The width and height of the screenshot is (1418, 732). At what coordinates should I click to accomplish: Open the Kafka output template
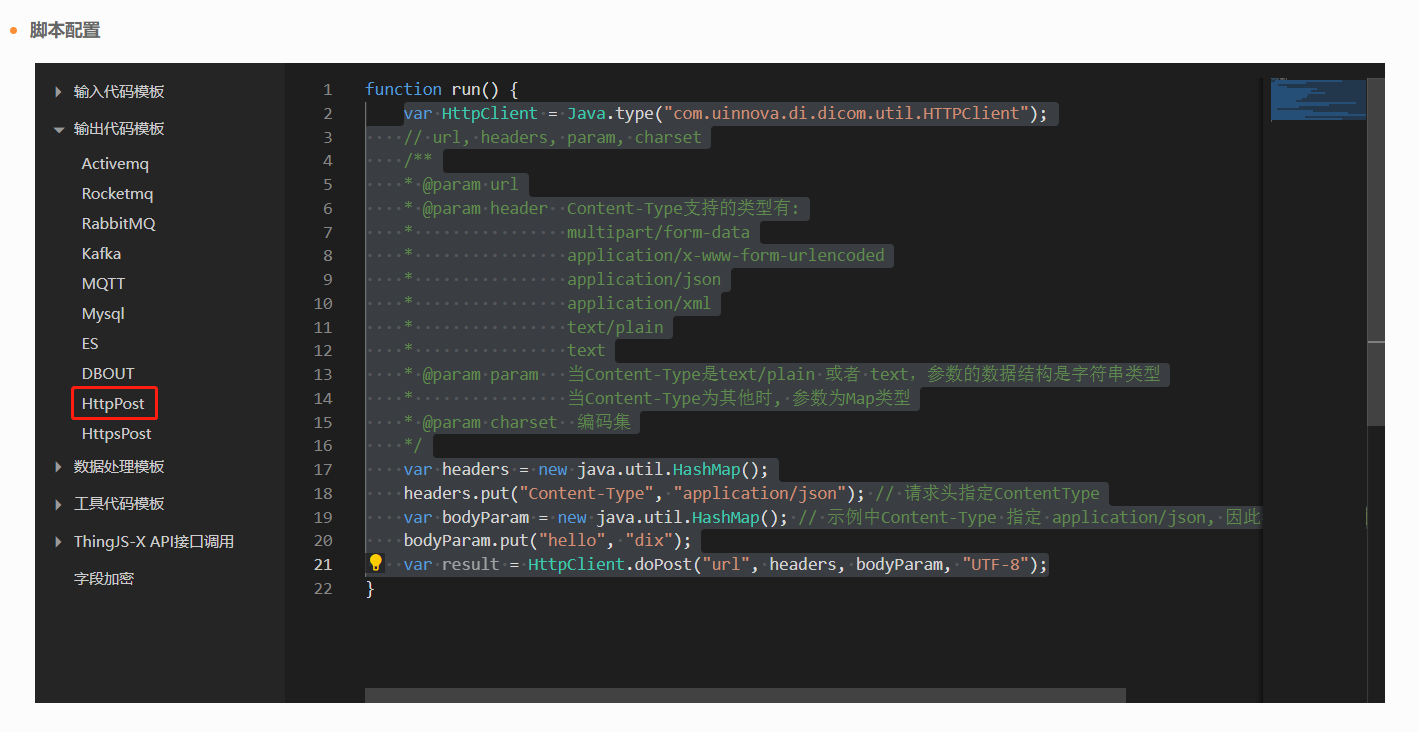tap(101, 254)
